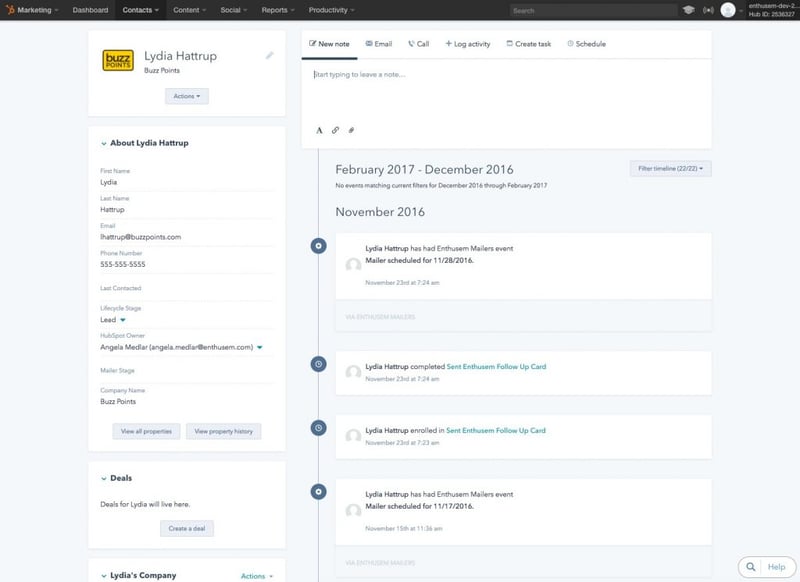Image resolution: width=800 pixels, height=582 pixels.
Task: Click the attachment paperclip icon
Action: click(351, 130)
